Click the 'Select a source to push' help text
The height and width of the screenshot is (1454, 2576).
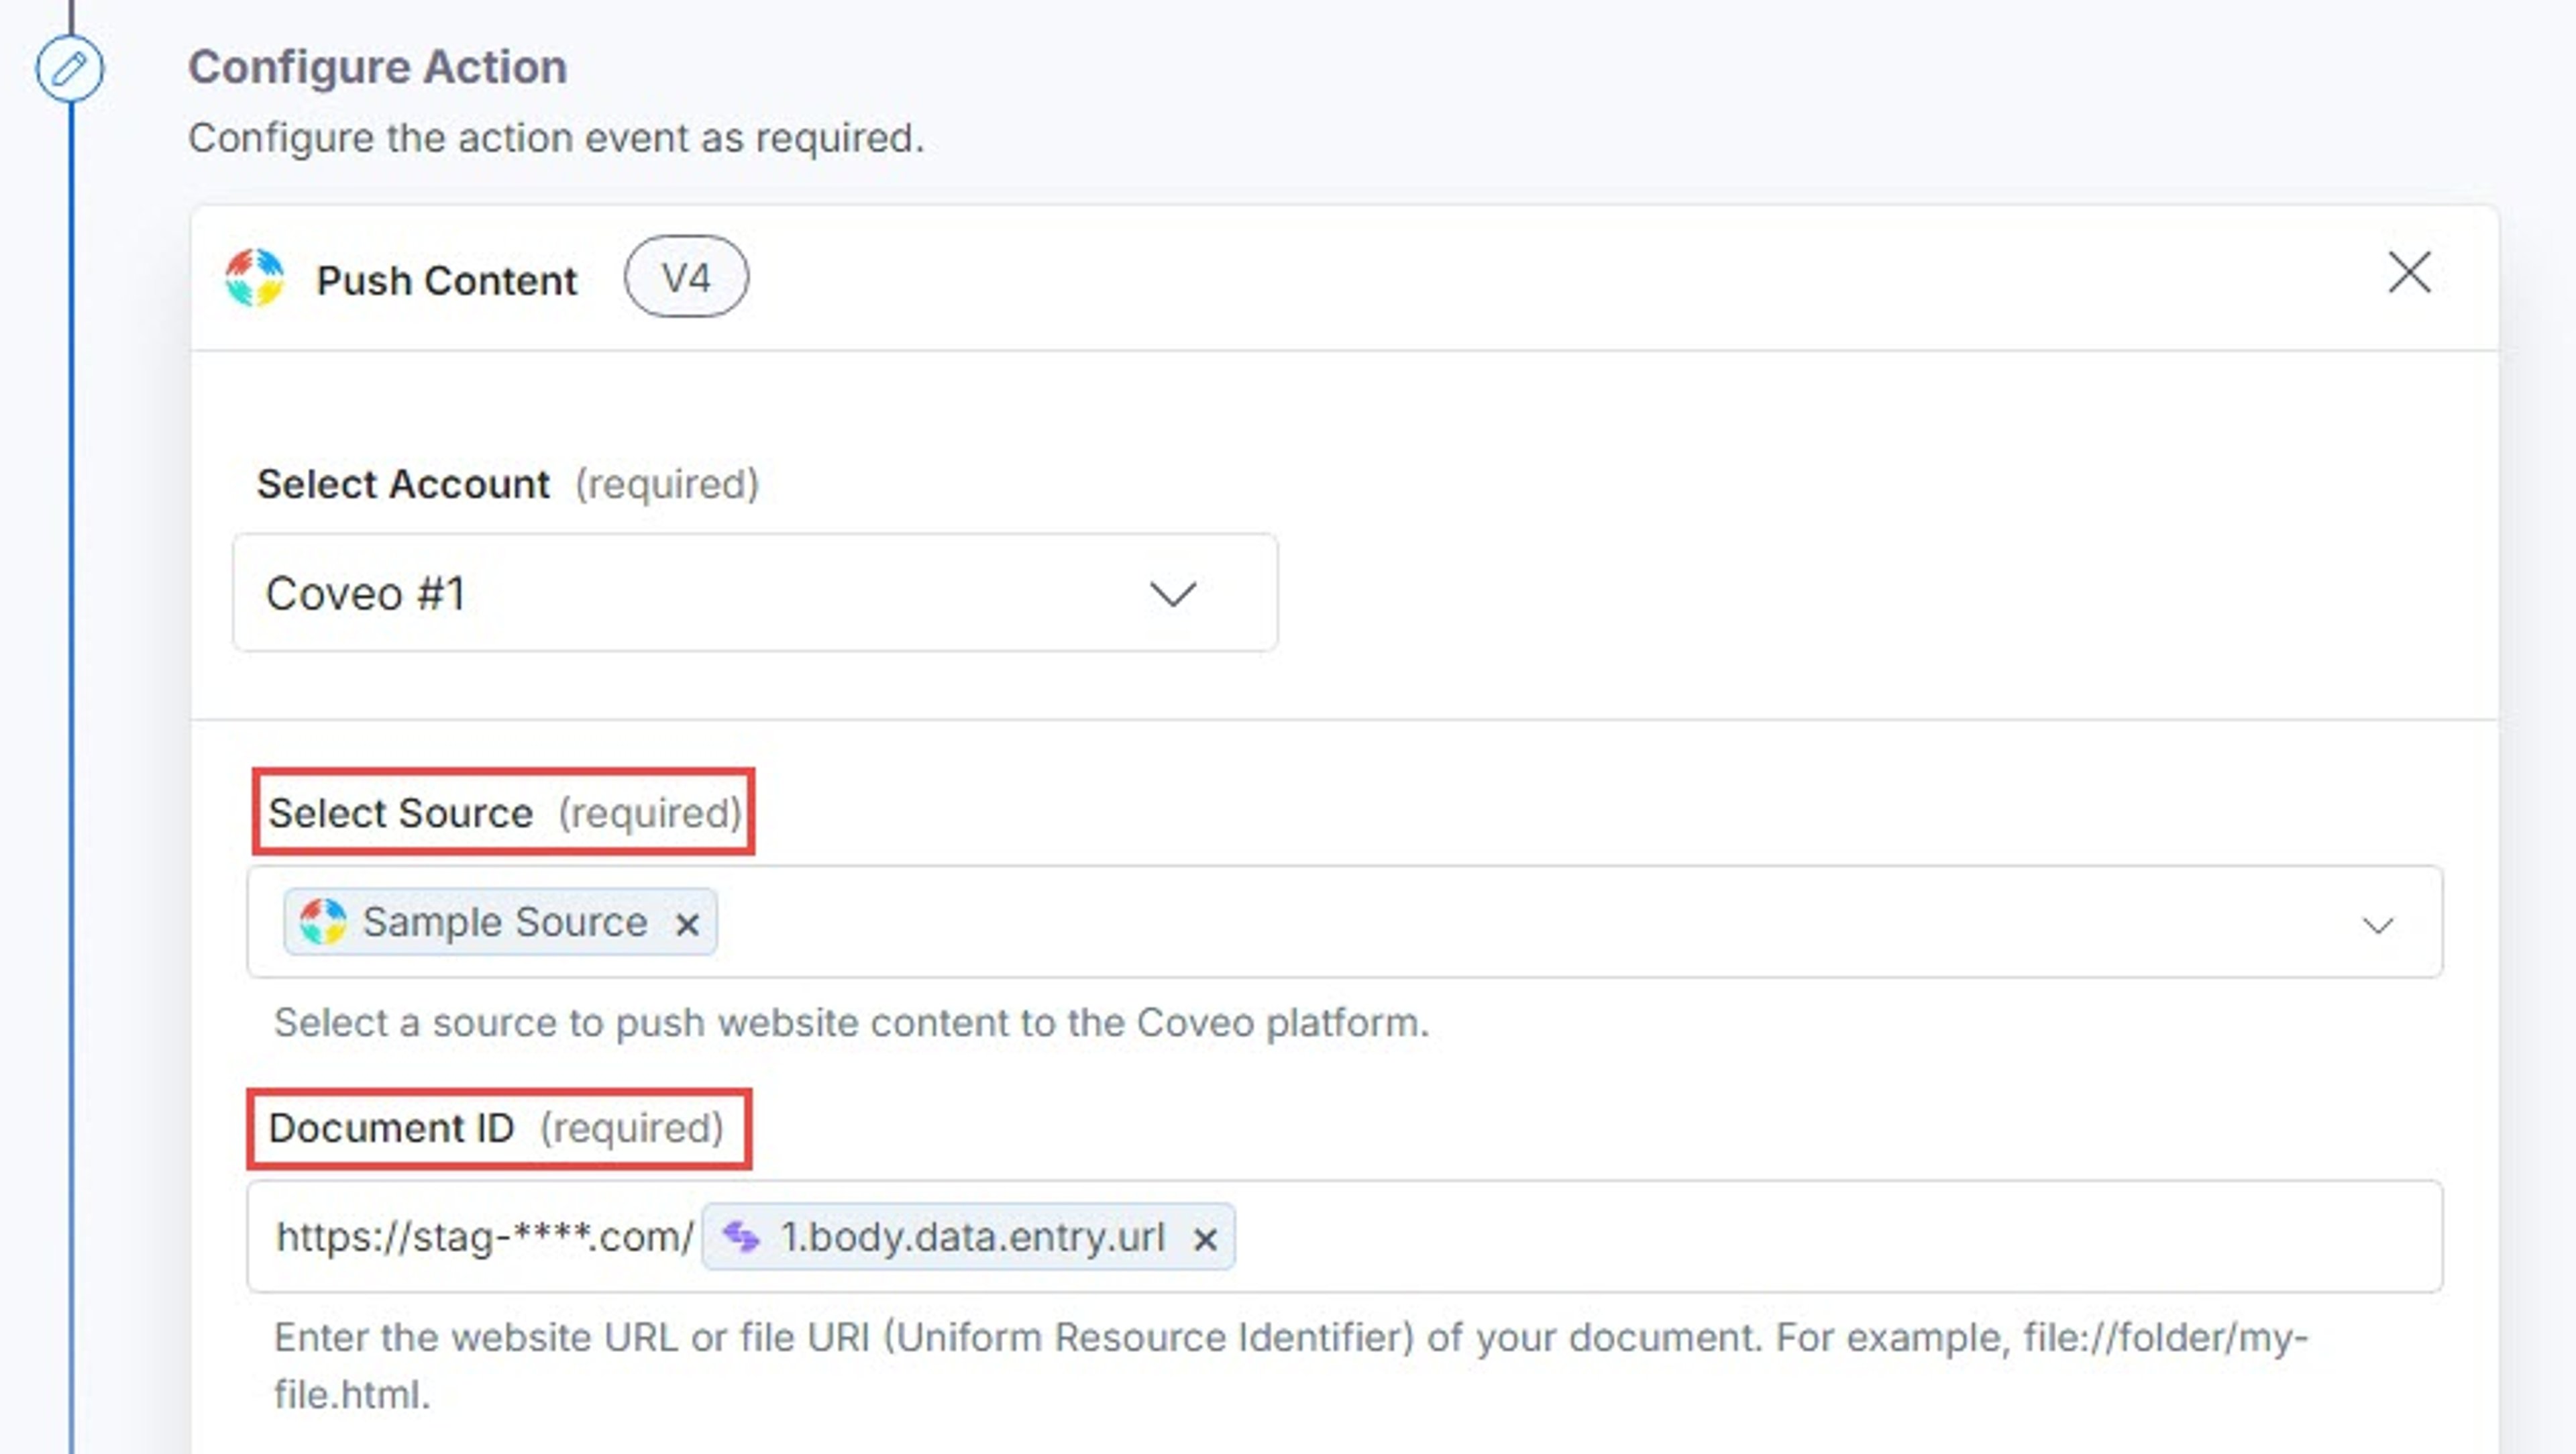point(852,1023)
